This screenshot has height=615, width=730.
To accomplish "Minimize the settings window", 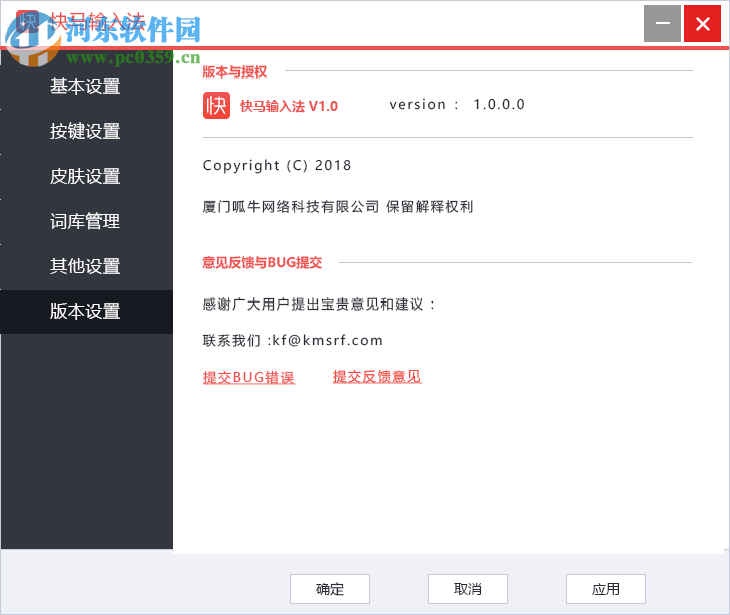I will pos(662,23).
